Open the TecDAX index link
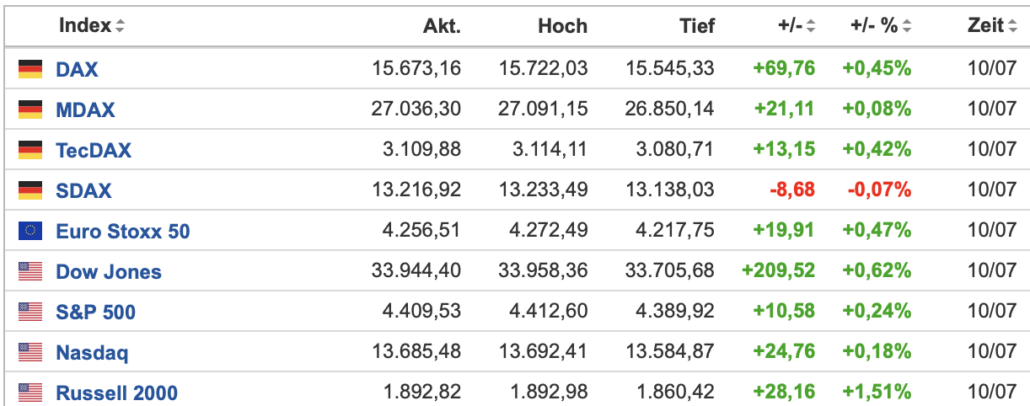This screenshot has width=1030, height=406. point(93,150)
